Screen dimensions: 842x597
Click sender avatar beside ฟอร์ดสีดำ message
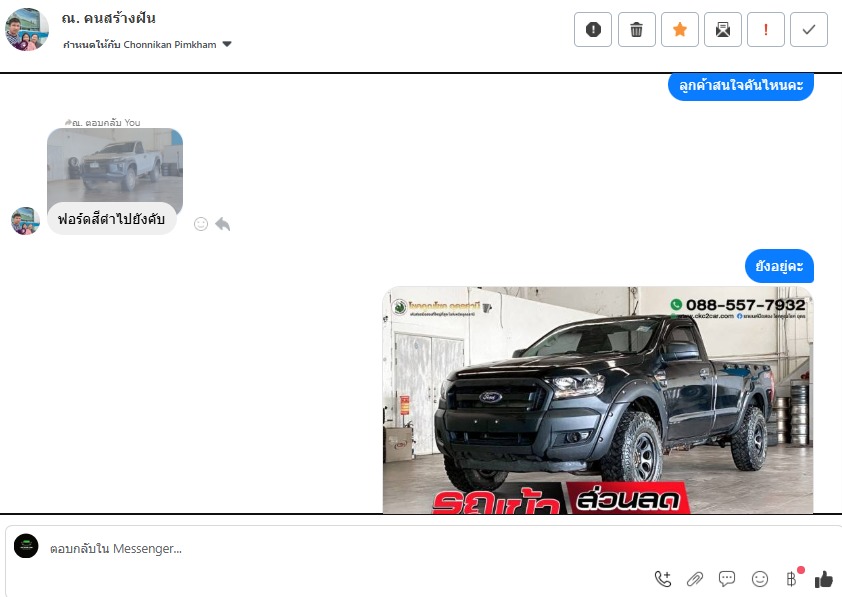pyautogui.click(x=25, y=221)
